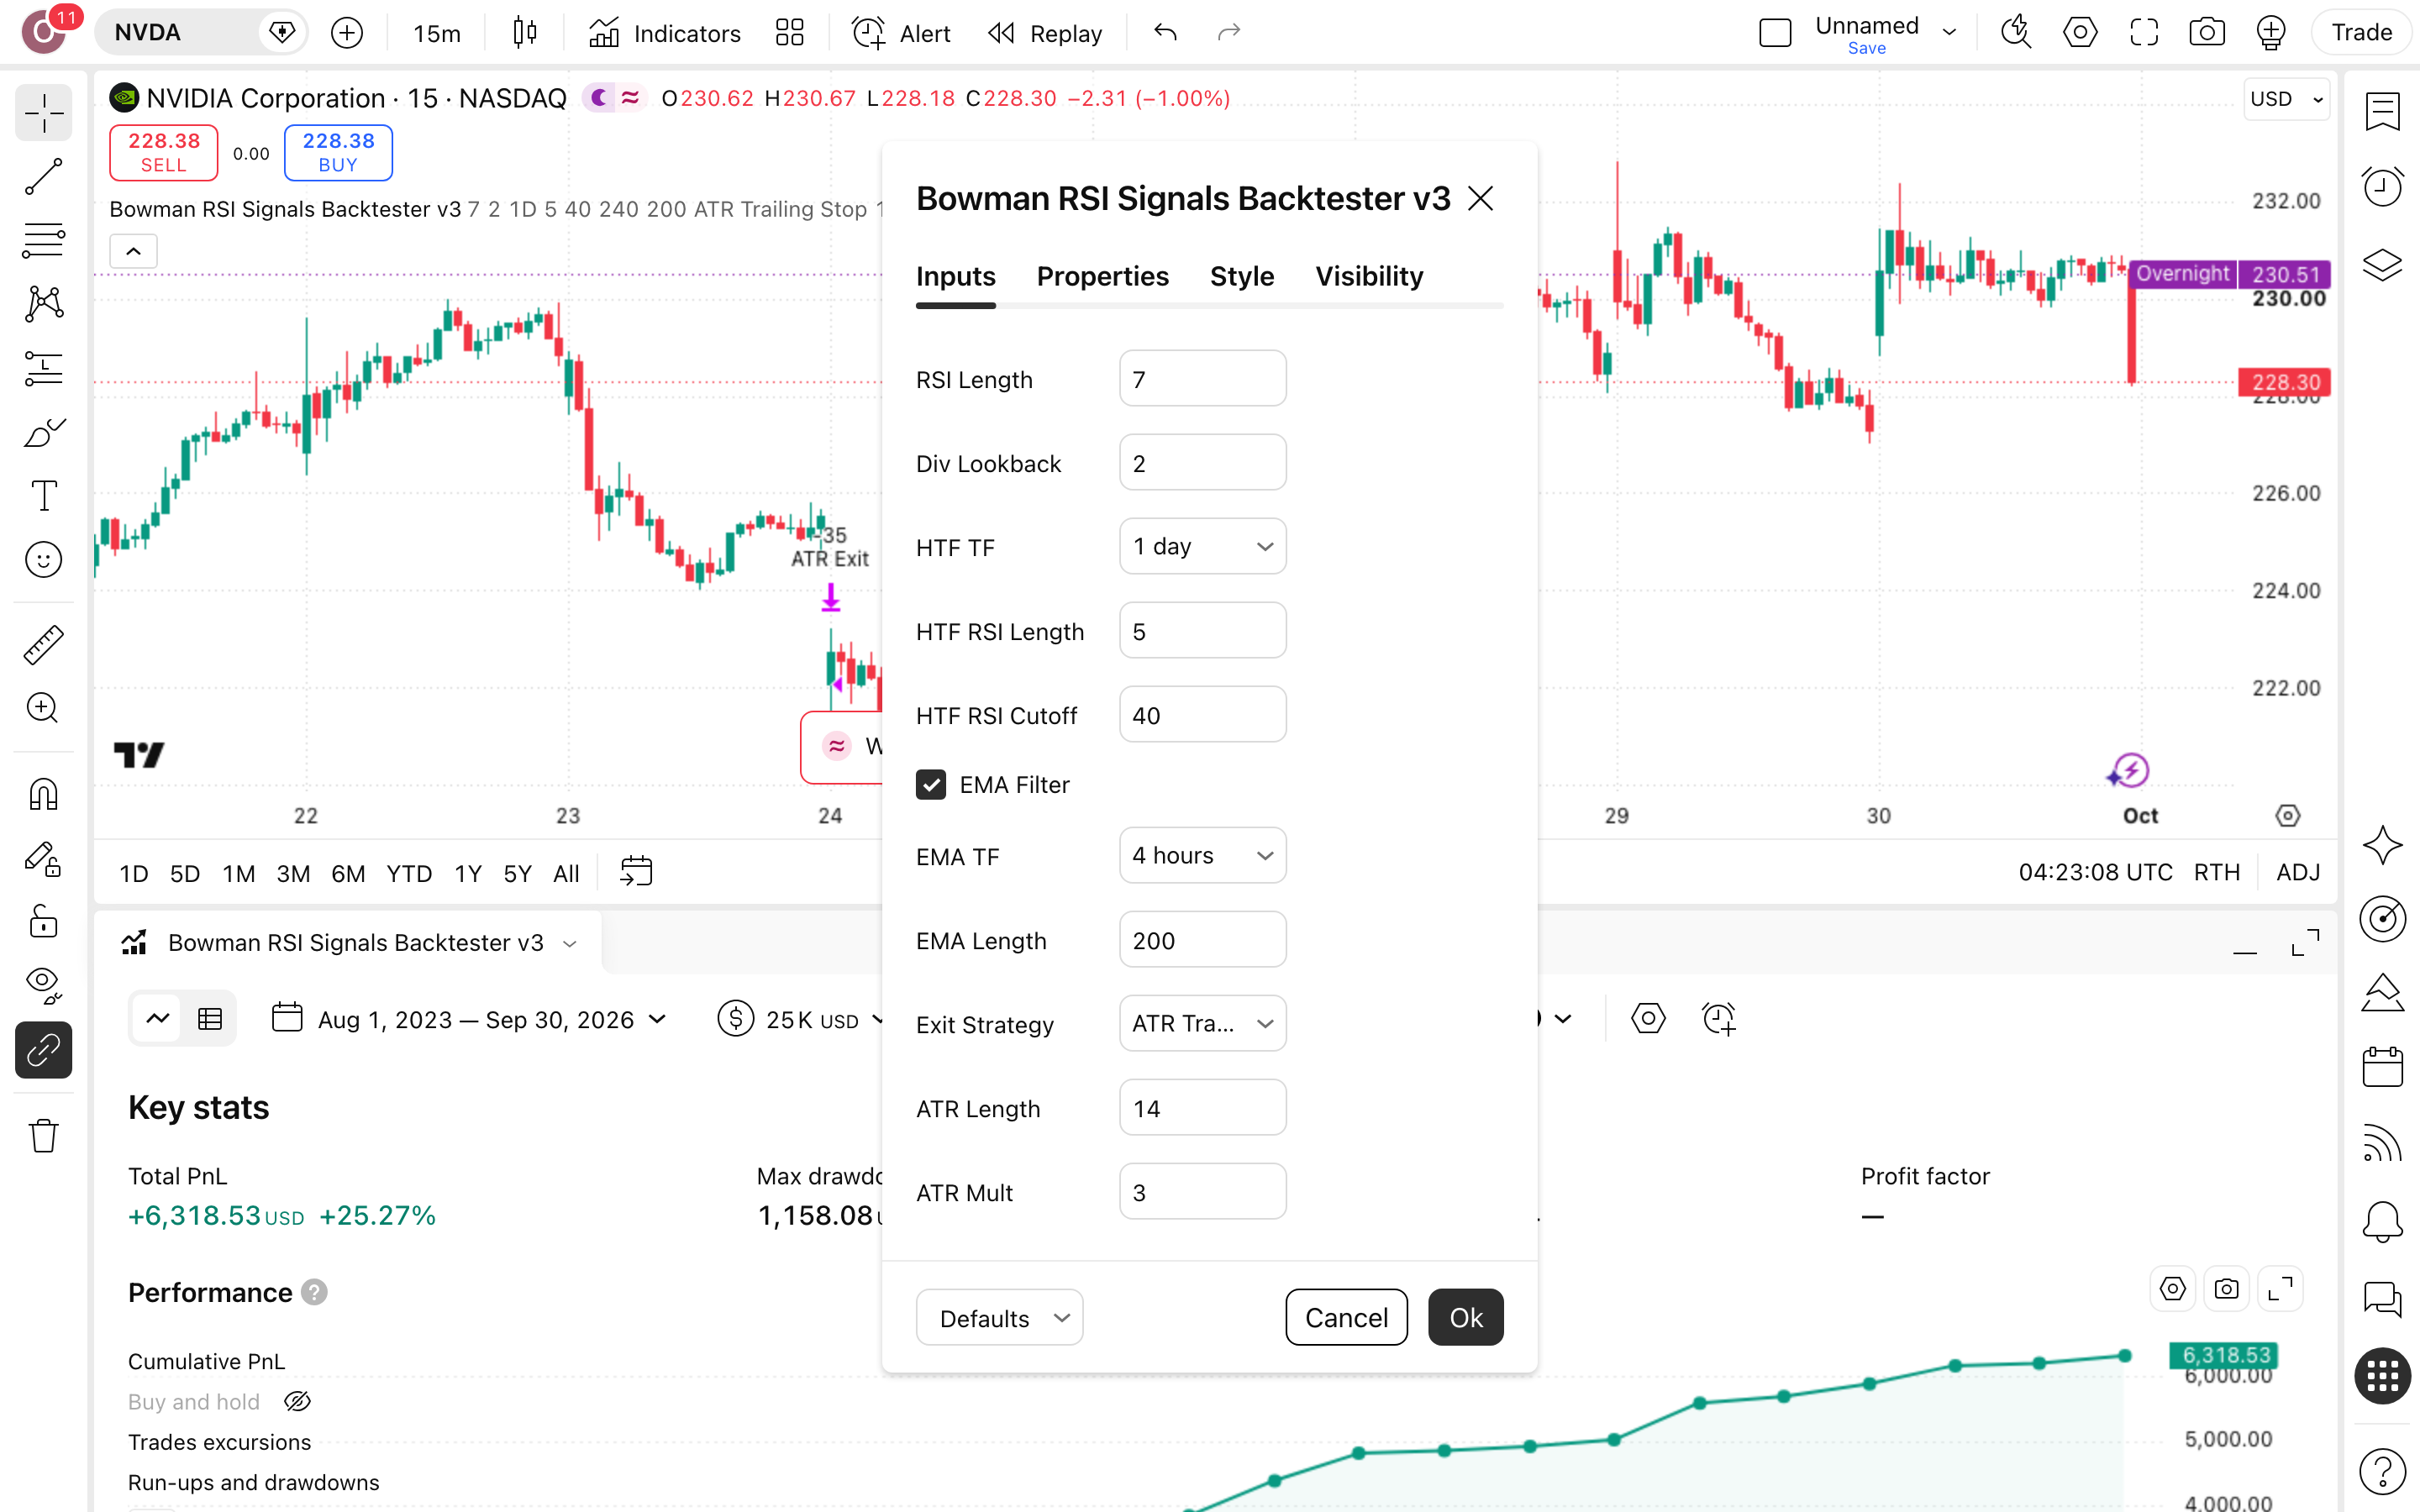
Task: Switch to the Visibility tab
Action: (x=1368, y=276)
